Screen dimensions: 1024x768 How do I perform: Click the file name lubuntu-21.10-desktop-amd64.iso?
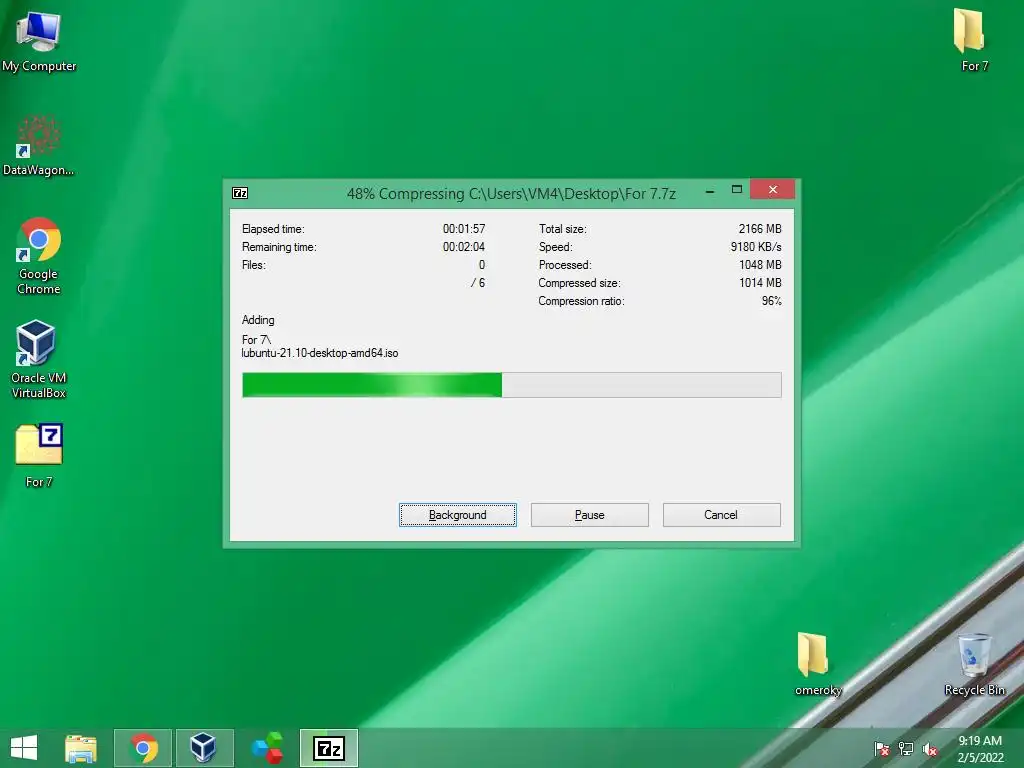(x=319, y=353)
